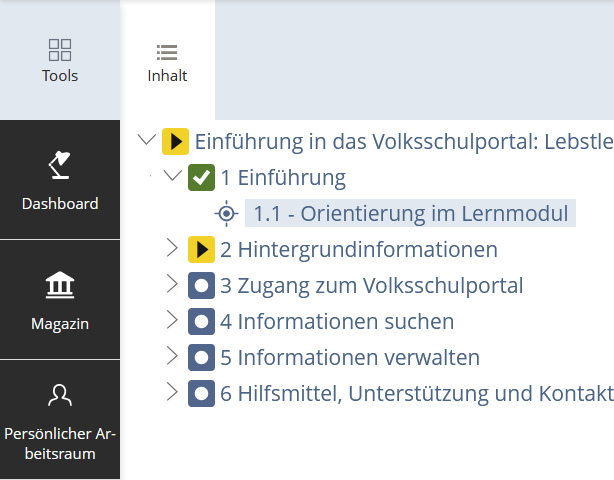Open chapter 3 Zugang zum Volksschulportal
Screen dimensions: 614x480
(371, 286)
